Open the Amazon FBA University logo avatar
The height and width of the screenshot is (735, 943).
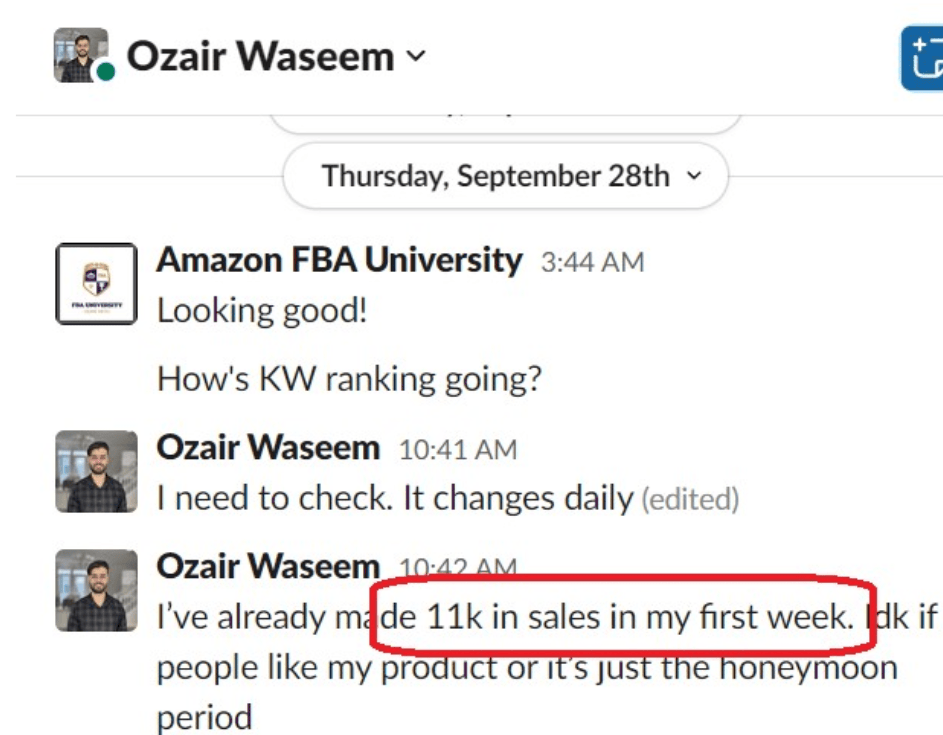[x=96, y=284]
